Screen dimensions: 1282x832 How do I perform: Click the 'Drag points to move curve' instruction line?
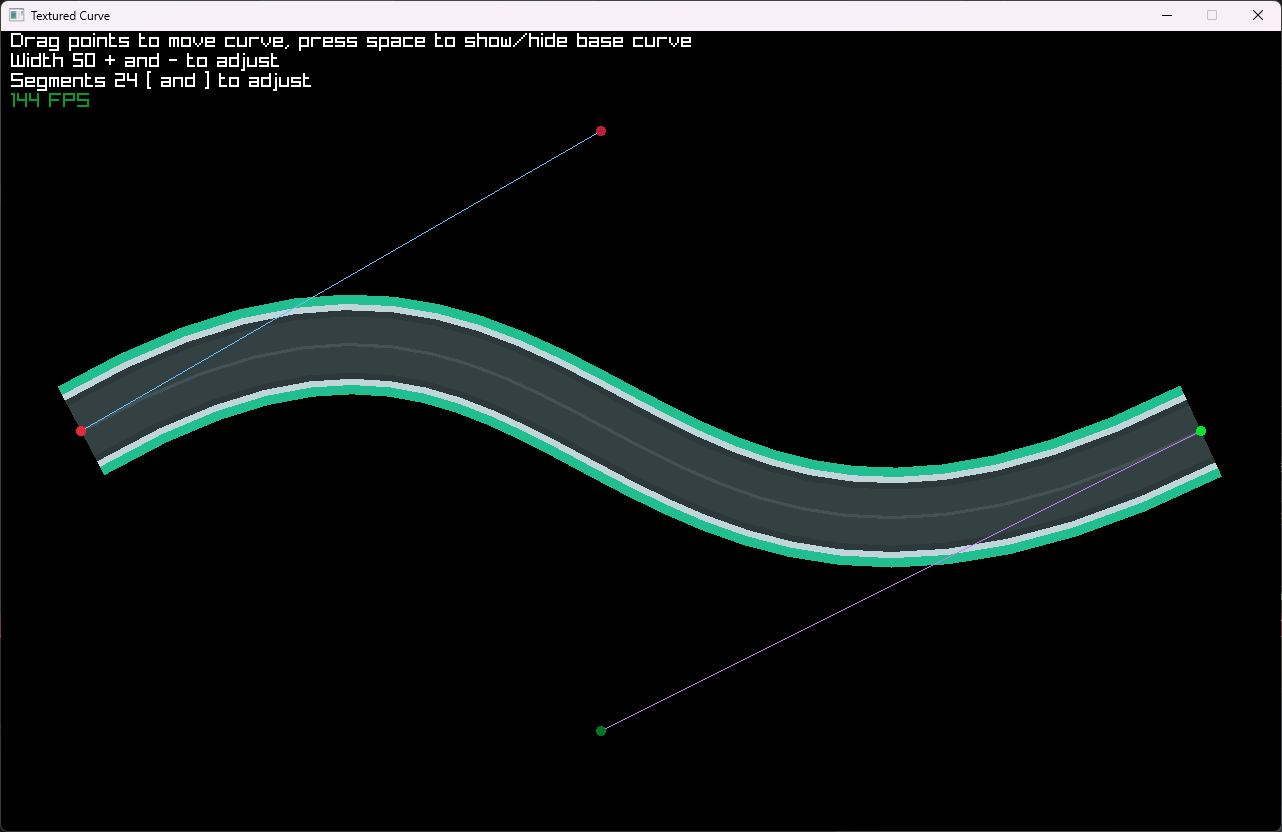pyautogui.click(x=350, y=41)
